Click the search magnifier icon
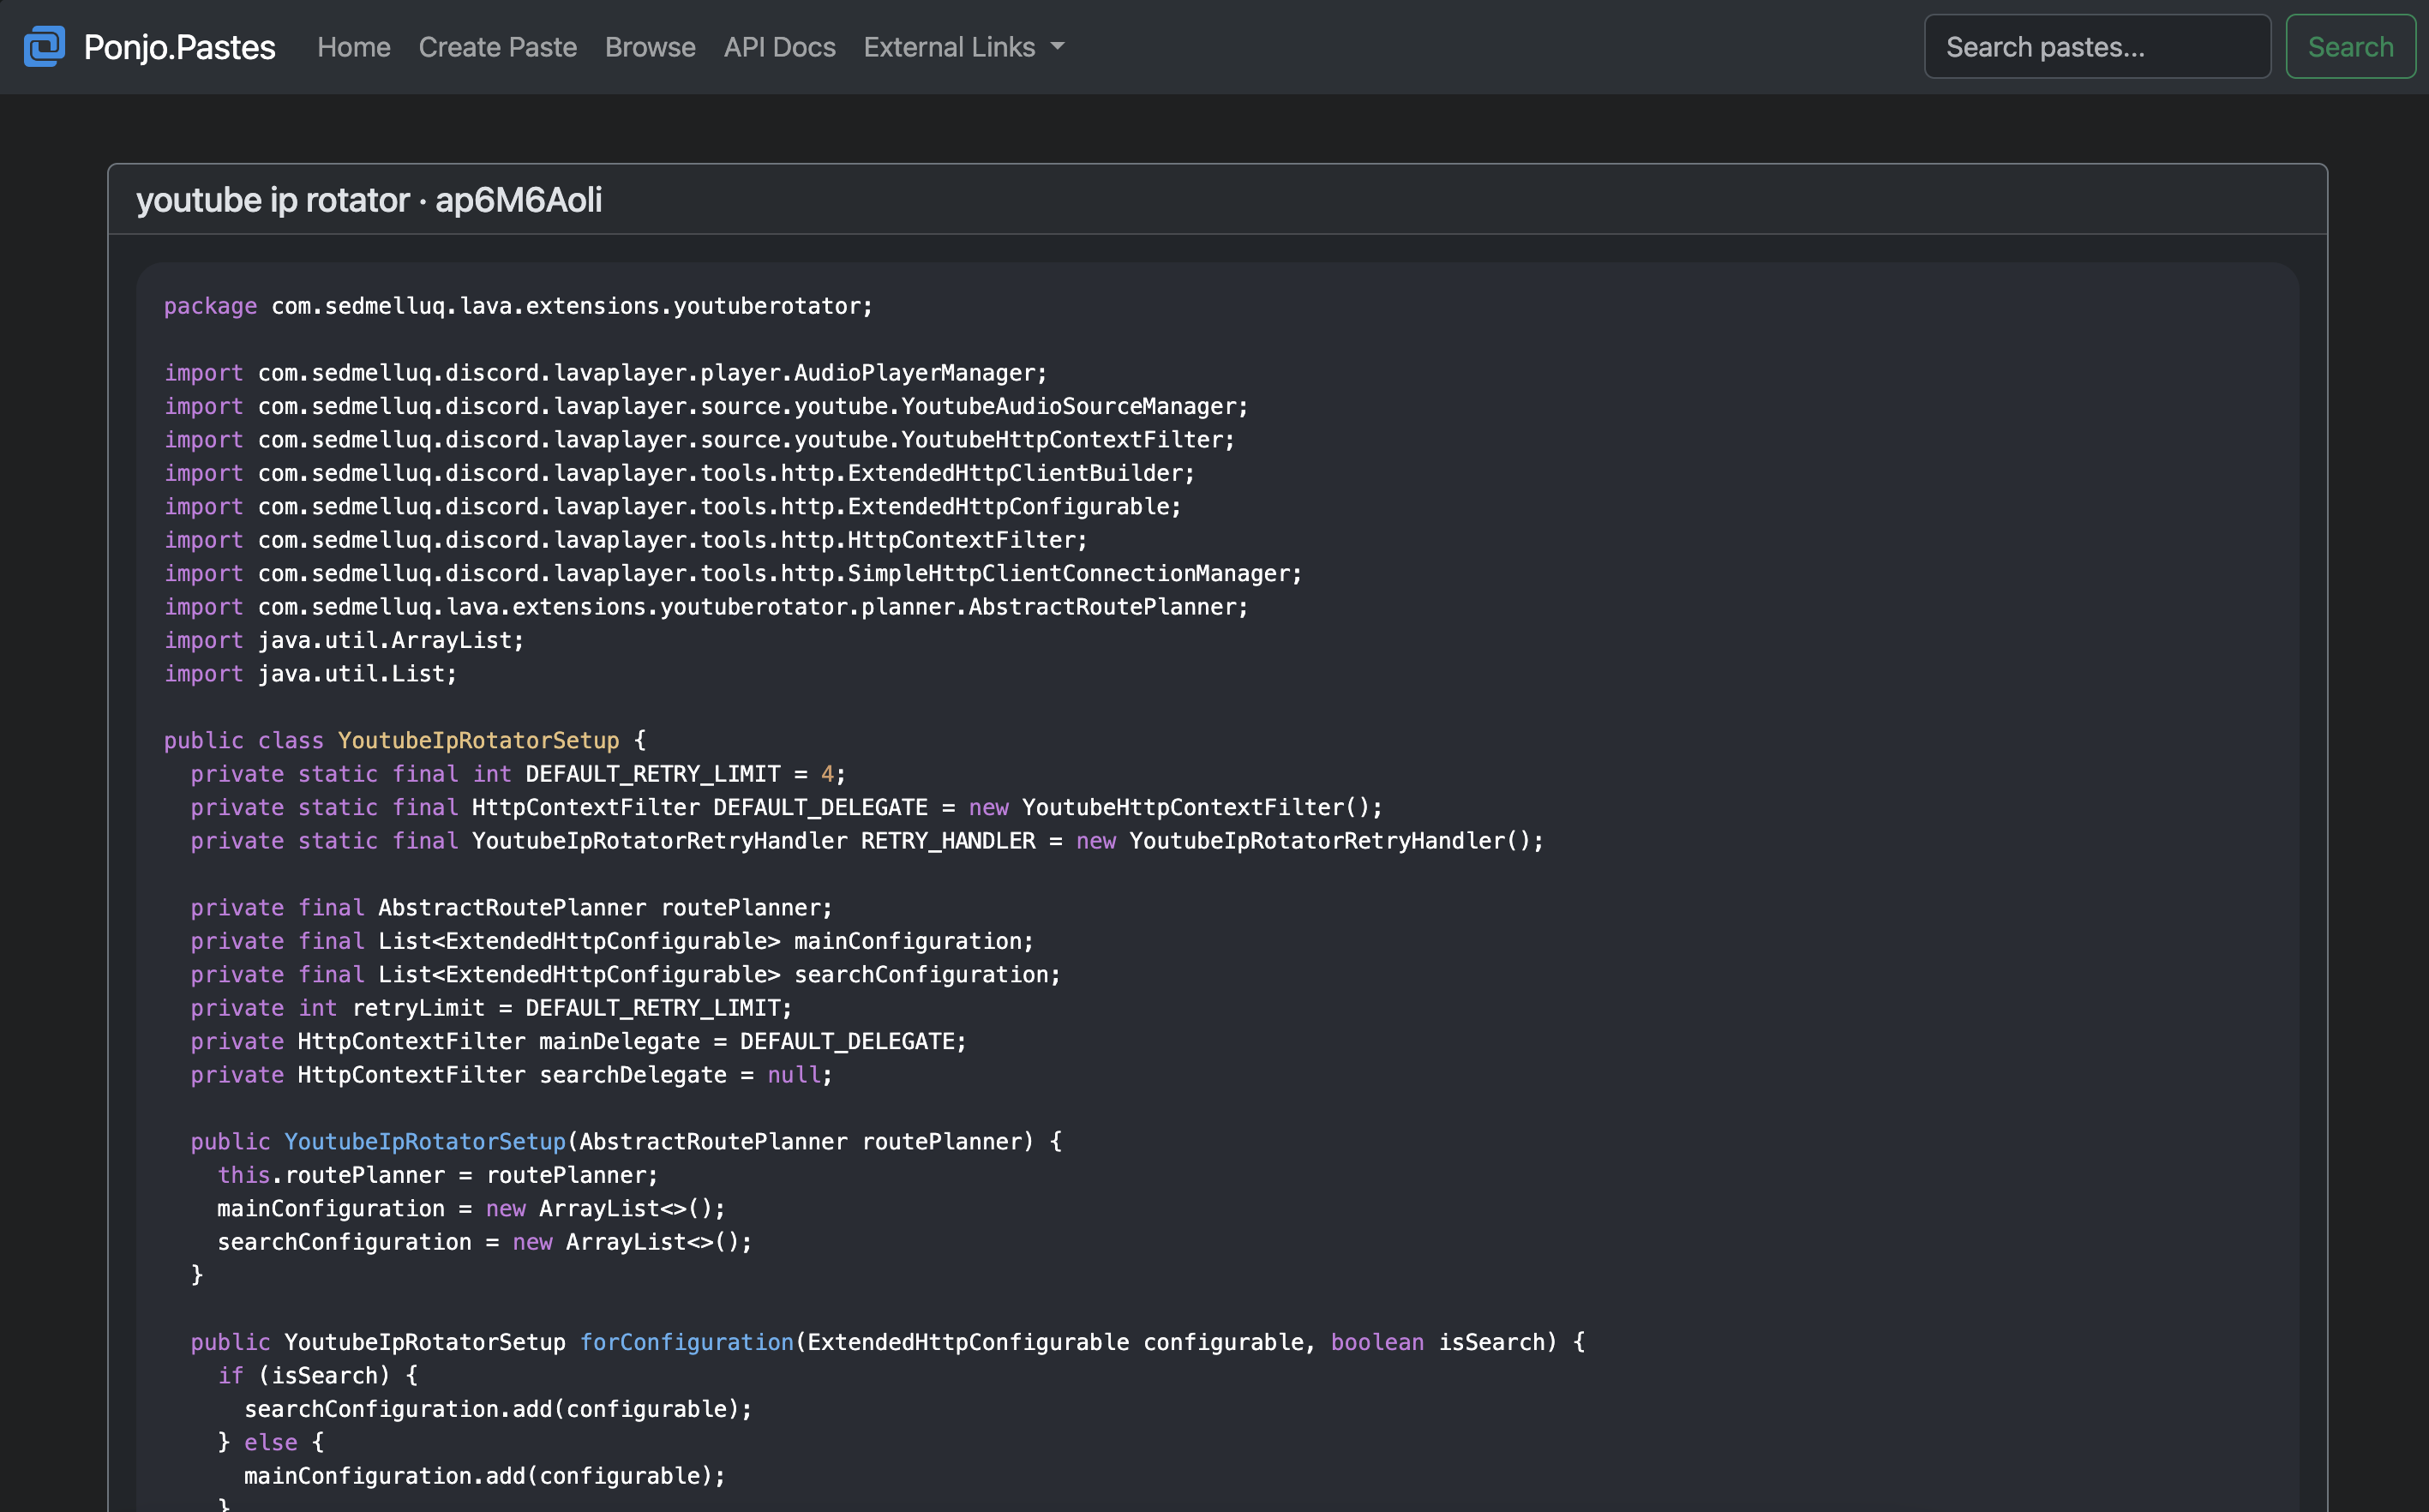This screenshot has width=2429, height=1512. (2351, 47)
